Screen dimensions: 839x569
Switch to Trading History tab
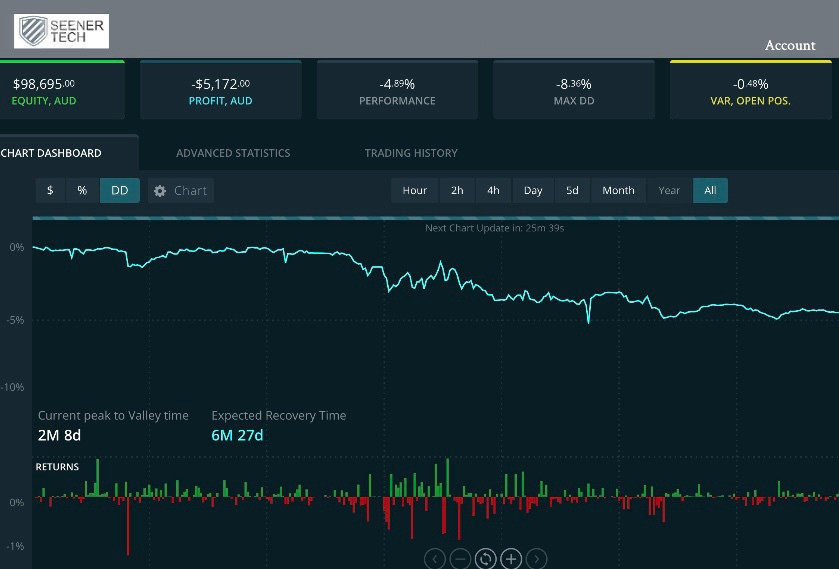click(x=411, y=153)
